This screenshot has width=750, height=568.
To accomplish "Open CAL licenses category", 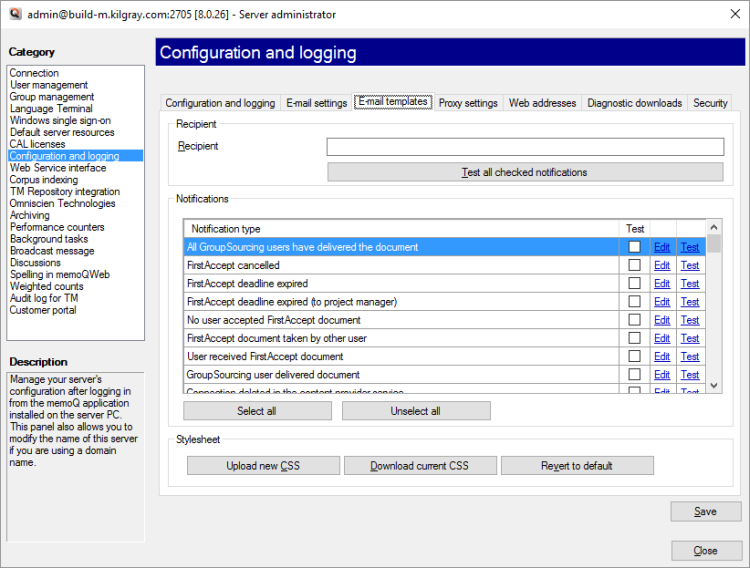I will tap(37, 144).
